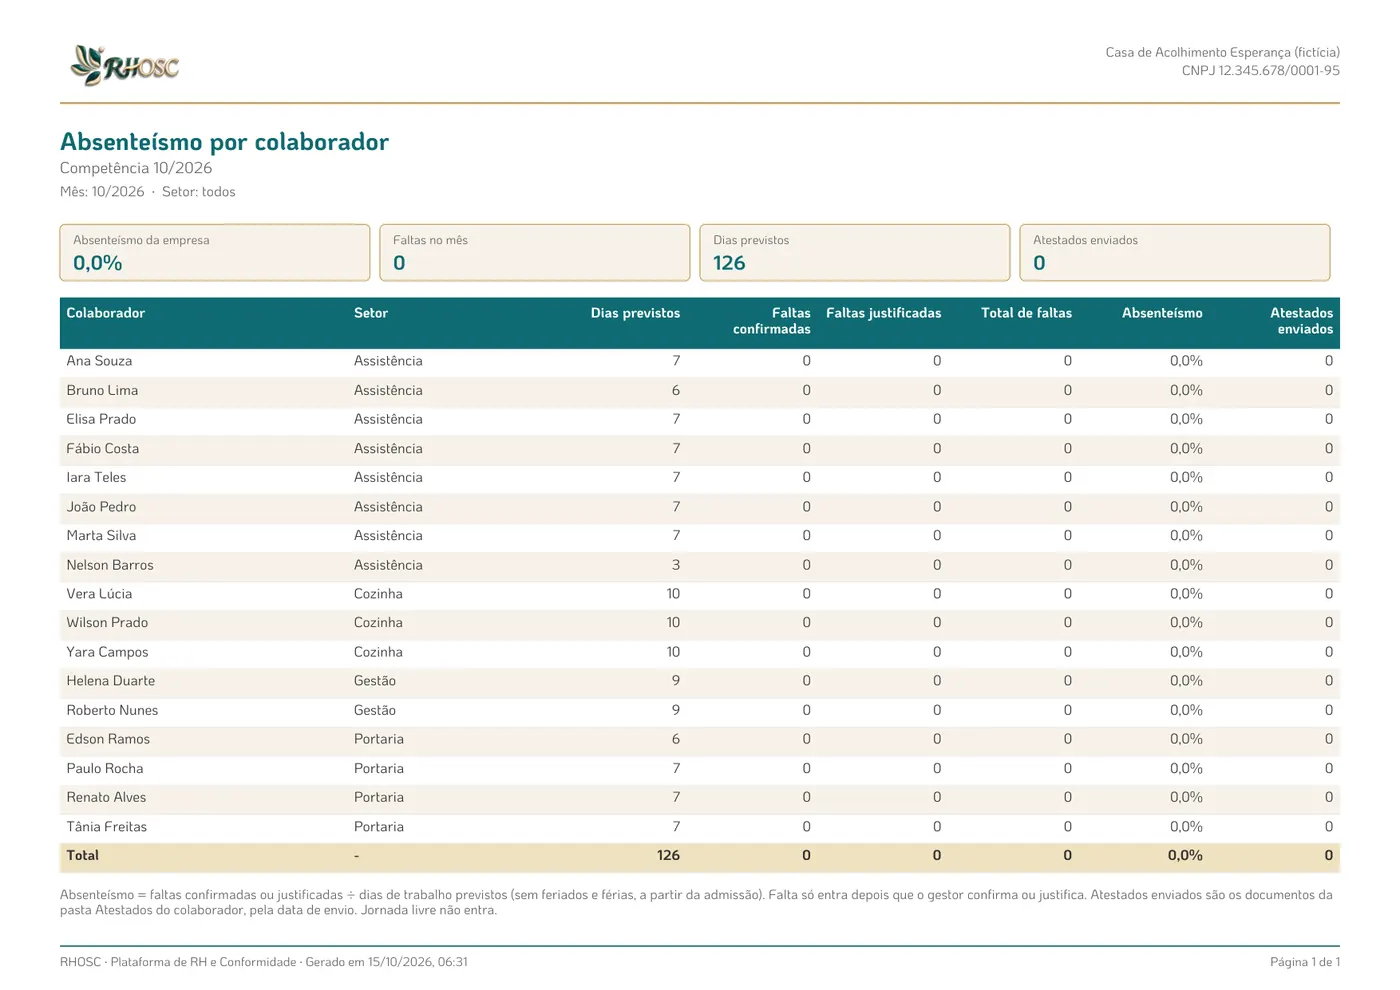
Task: Click the Dias previstos 126 card
Action: click(855, 252)
